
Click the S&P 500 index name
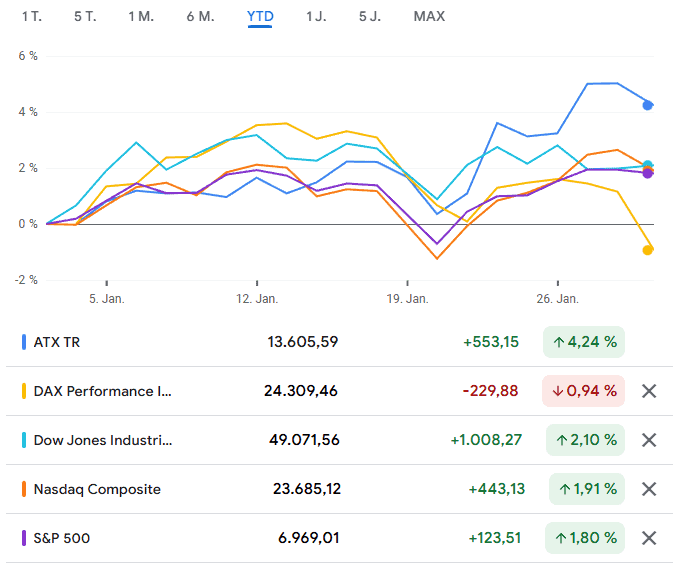pyautogui.click(x=62, y=538)
